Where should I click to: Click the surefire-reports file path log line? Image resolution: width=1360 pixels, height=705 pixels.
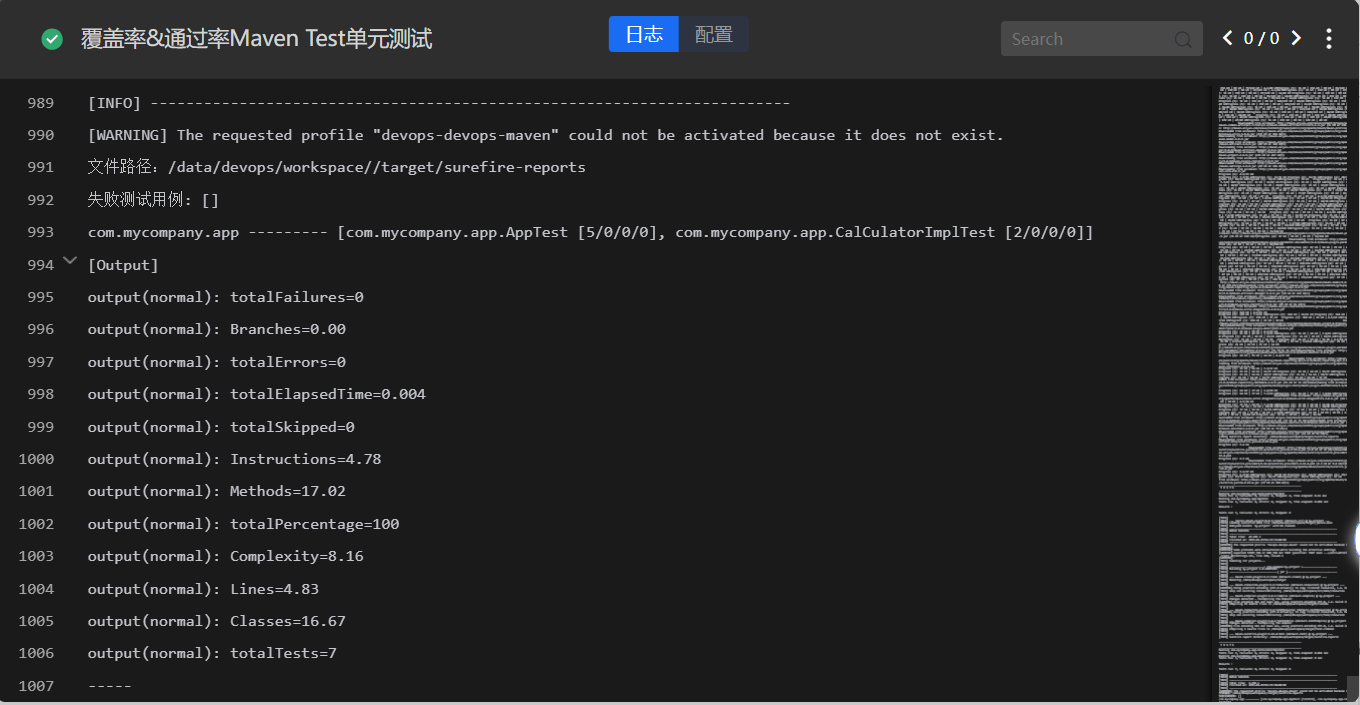pyautogui.click(x=336, y=167)
